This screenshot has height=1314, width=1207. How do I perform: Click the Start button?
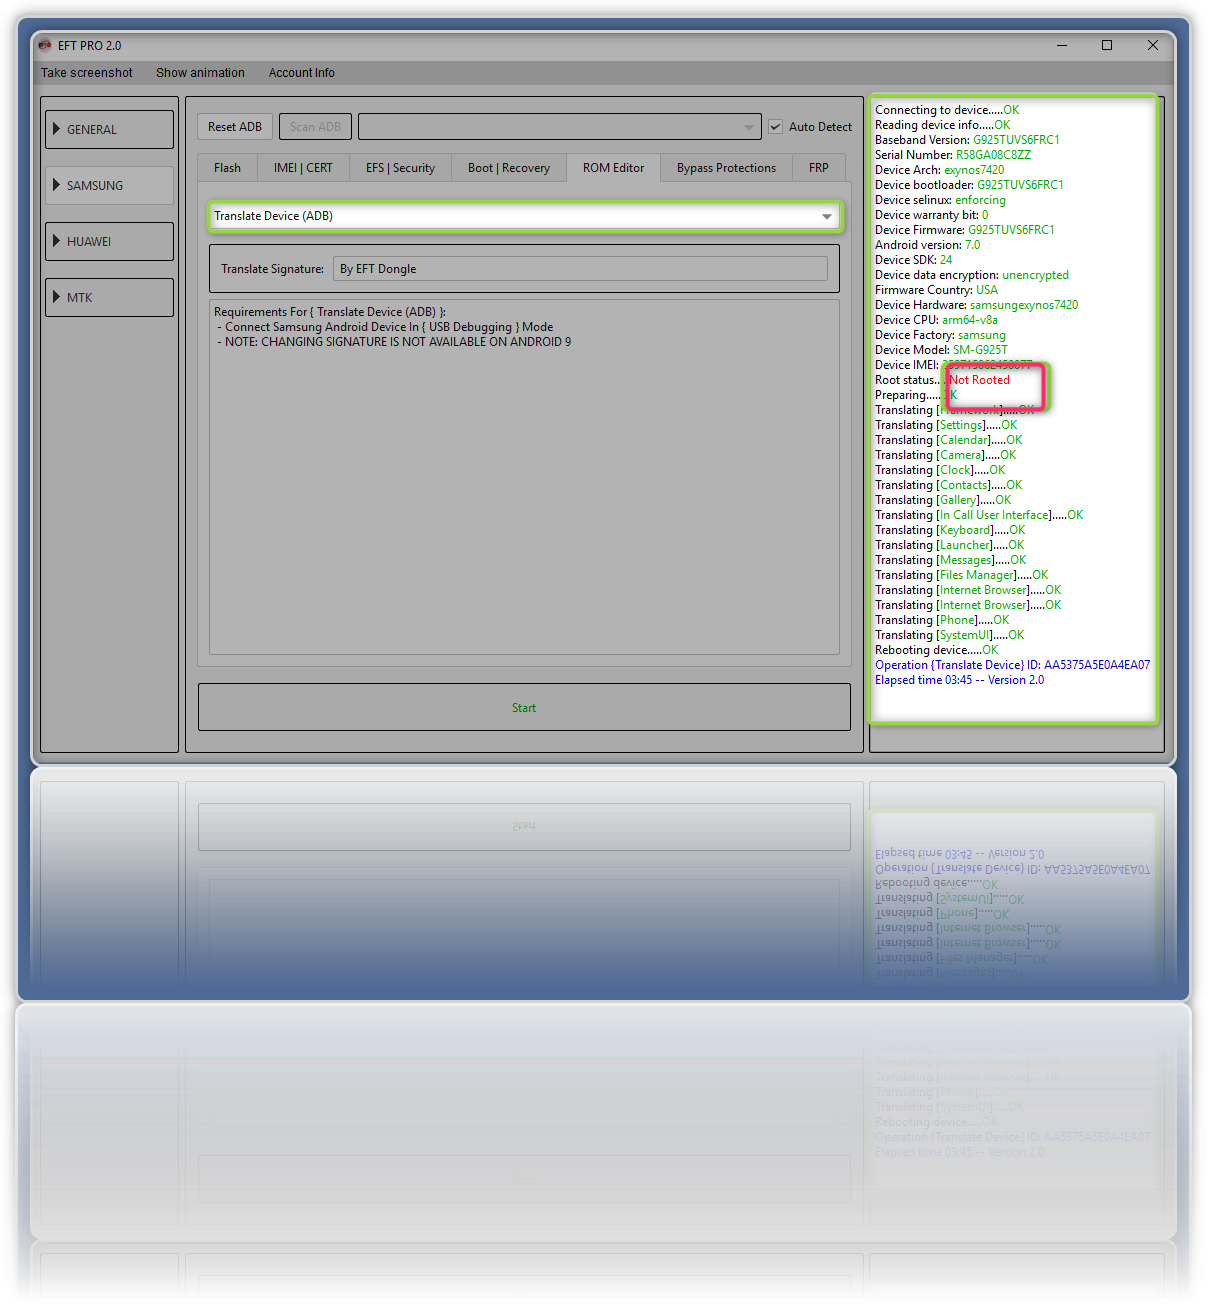click(524, 707)
